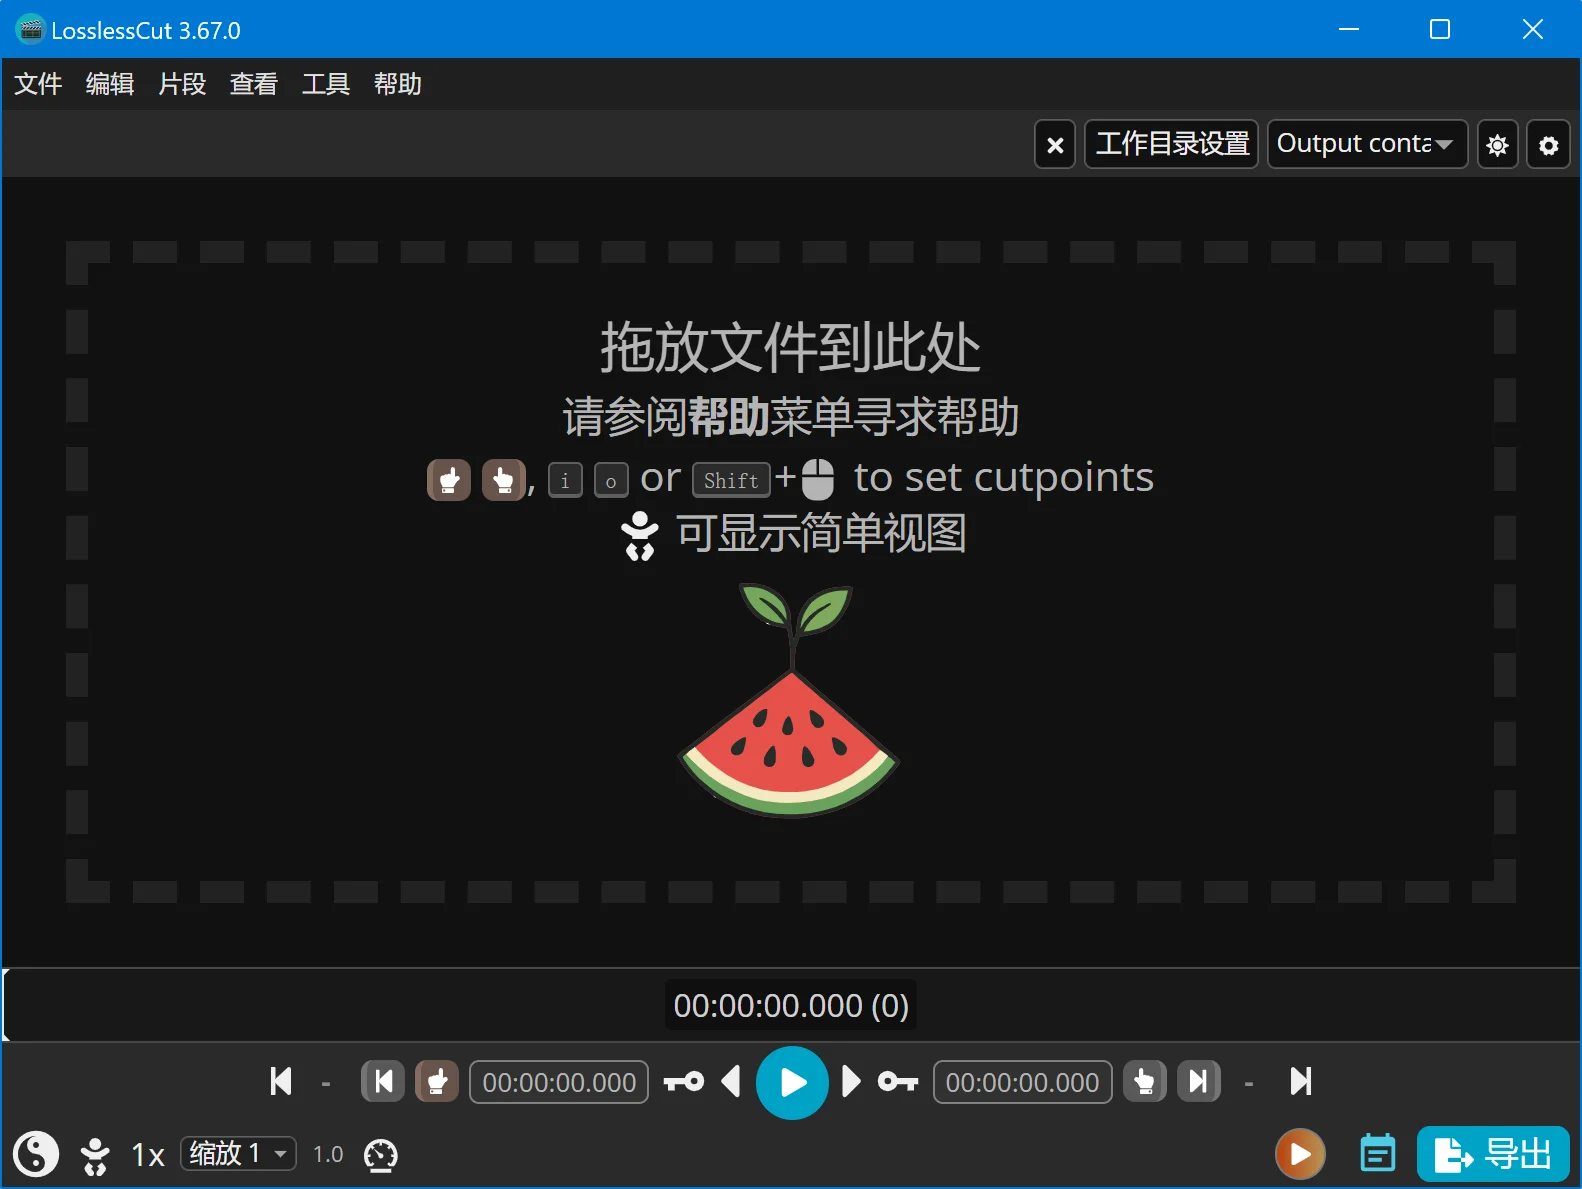Open the 帮助 menu
The image size is (1582, 1189).
pos(398,84)
